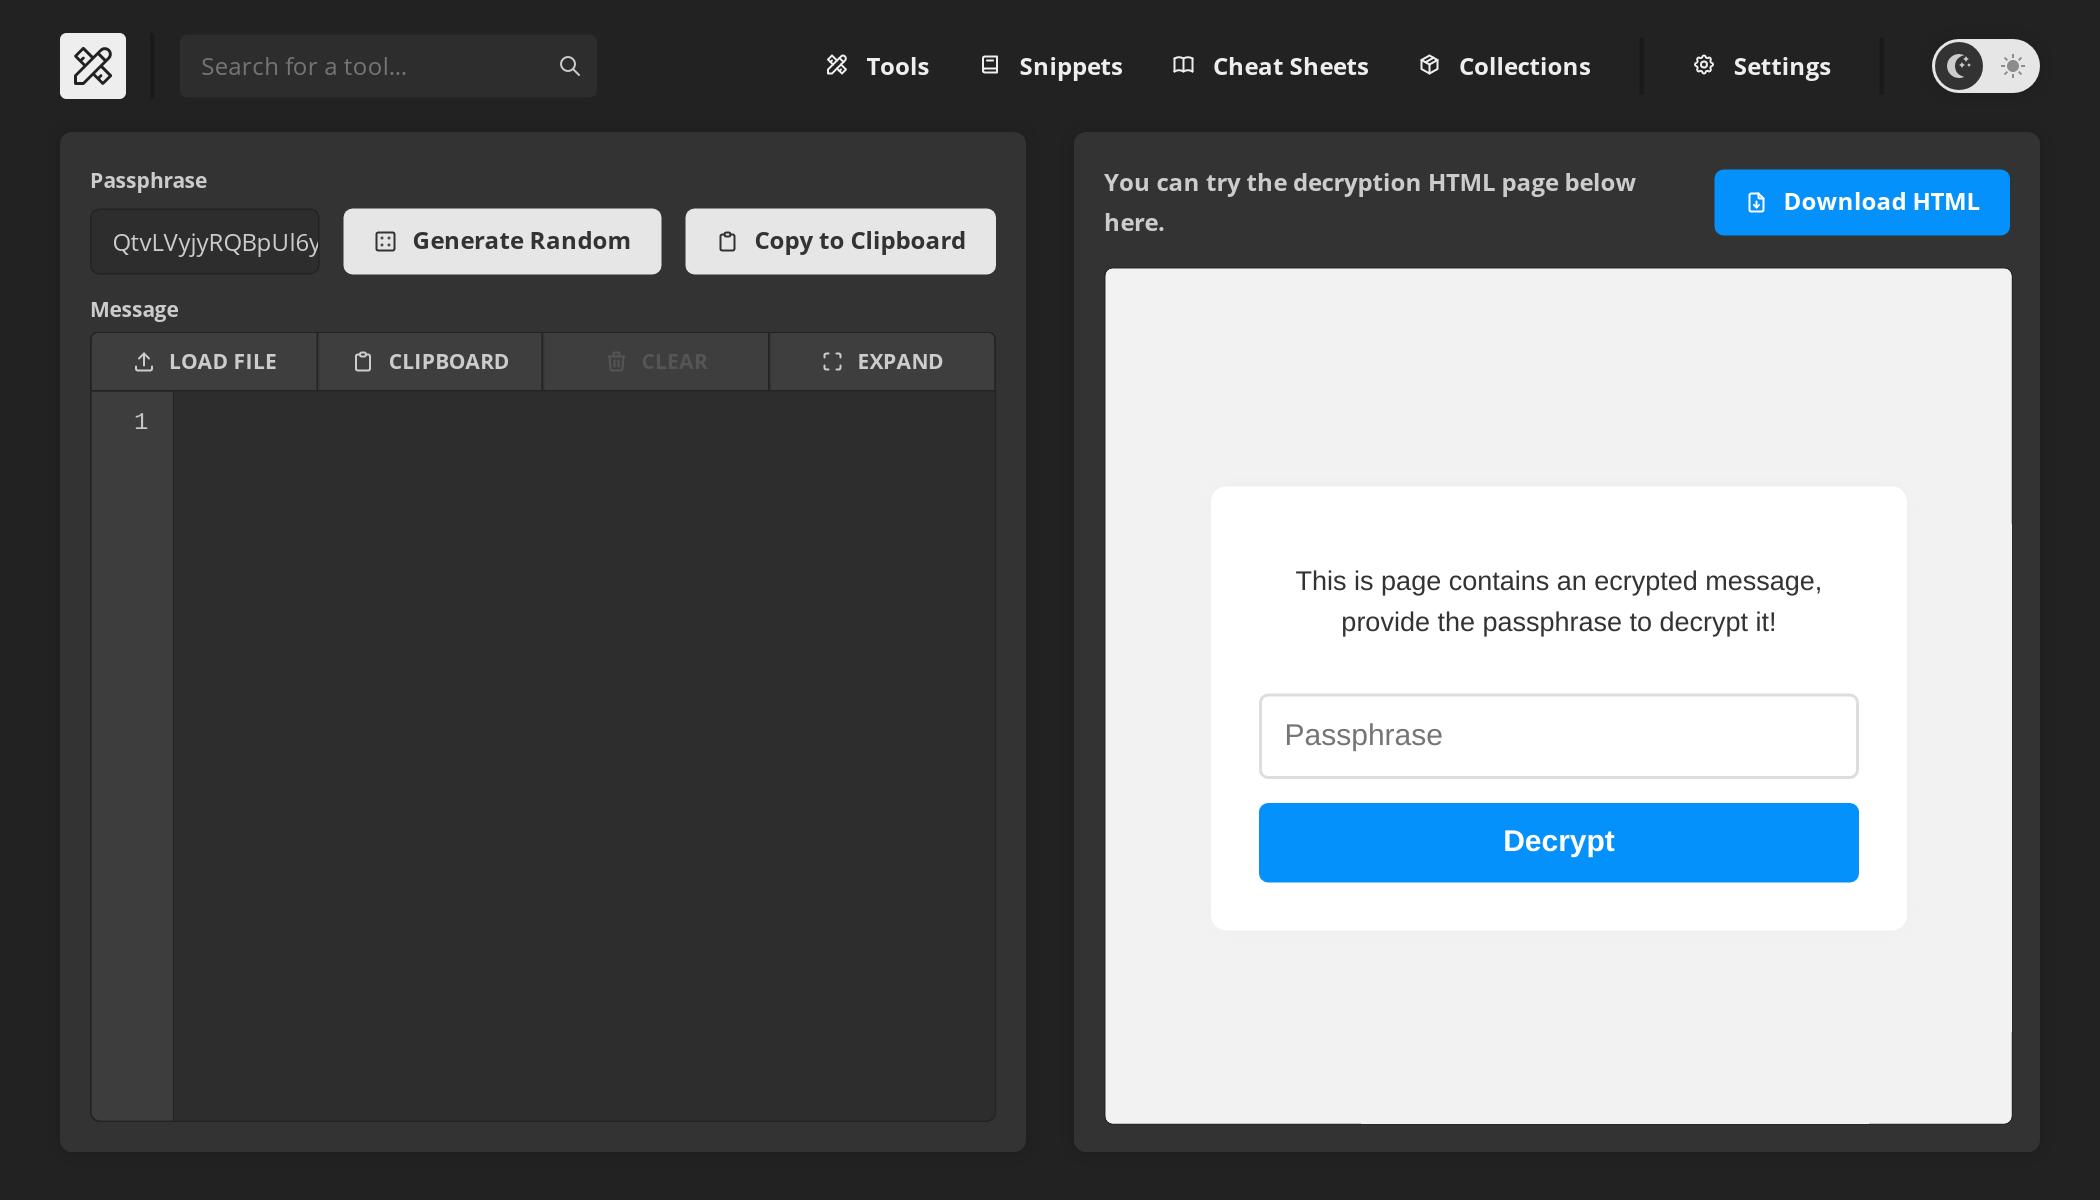Viewport: 2100px width, 1200px height.
Task: Click line 1 of the message editor
Action: 584,422
